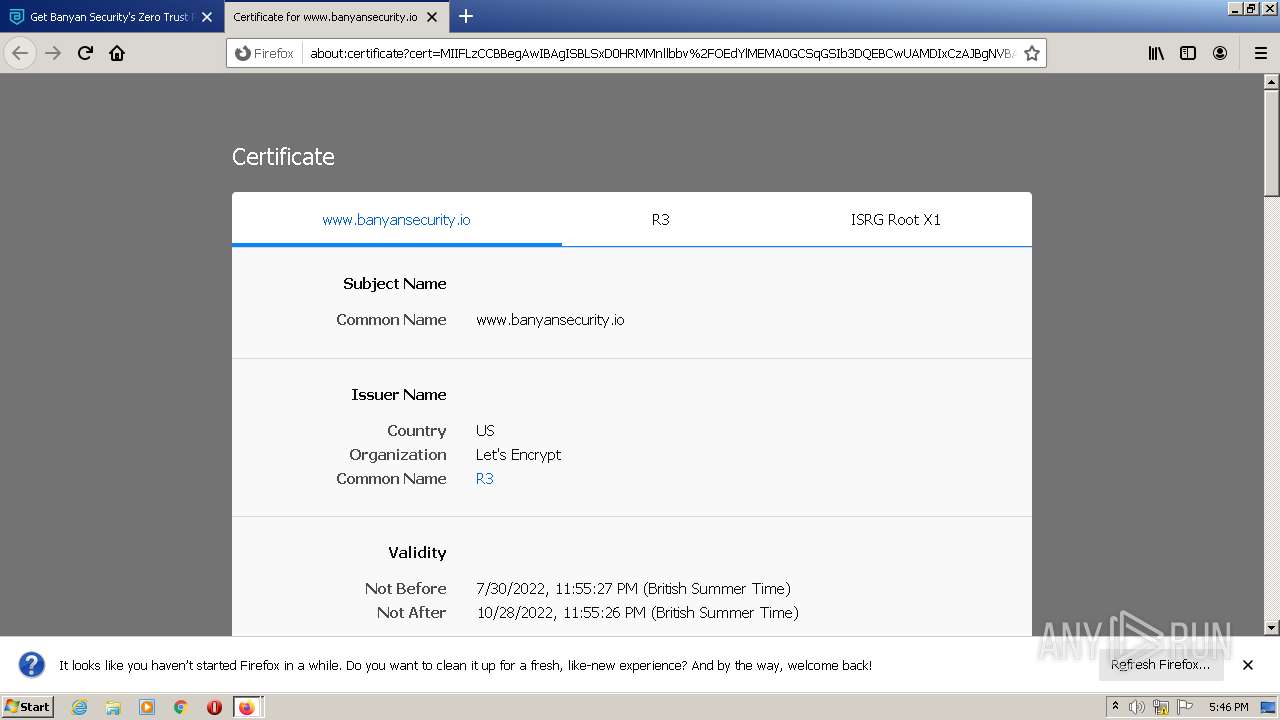Viewport: 1280px width, 720px height.
Task: Open a new tab with plus
Action: click(x=466, y=16)
